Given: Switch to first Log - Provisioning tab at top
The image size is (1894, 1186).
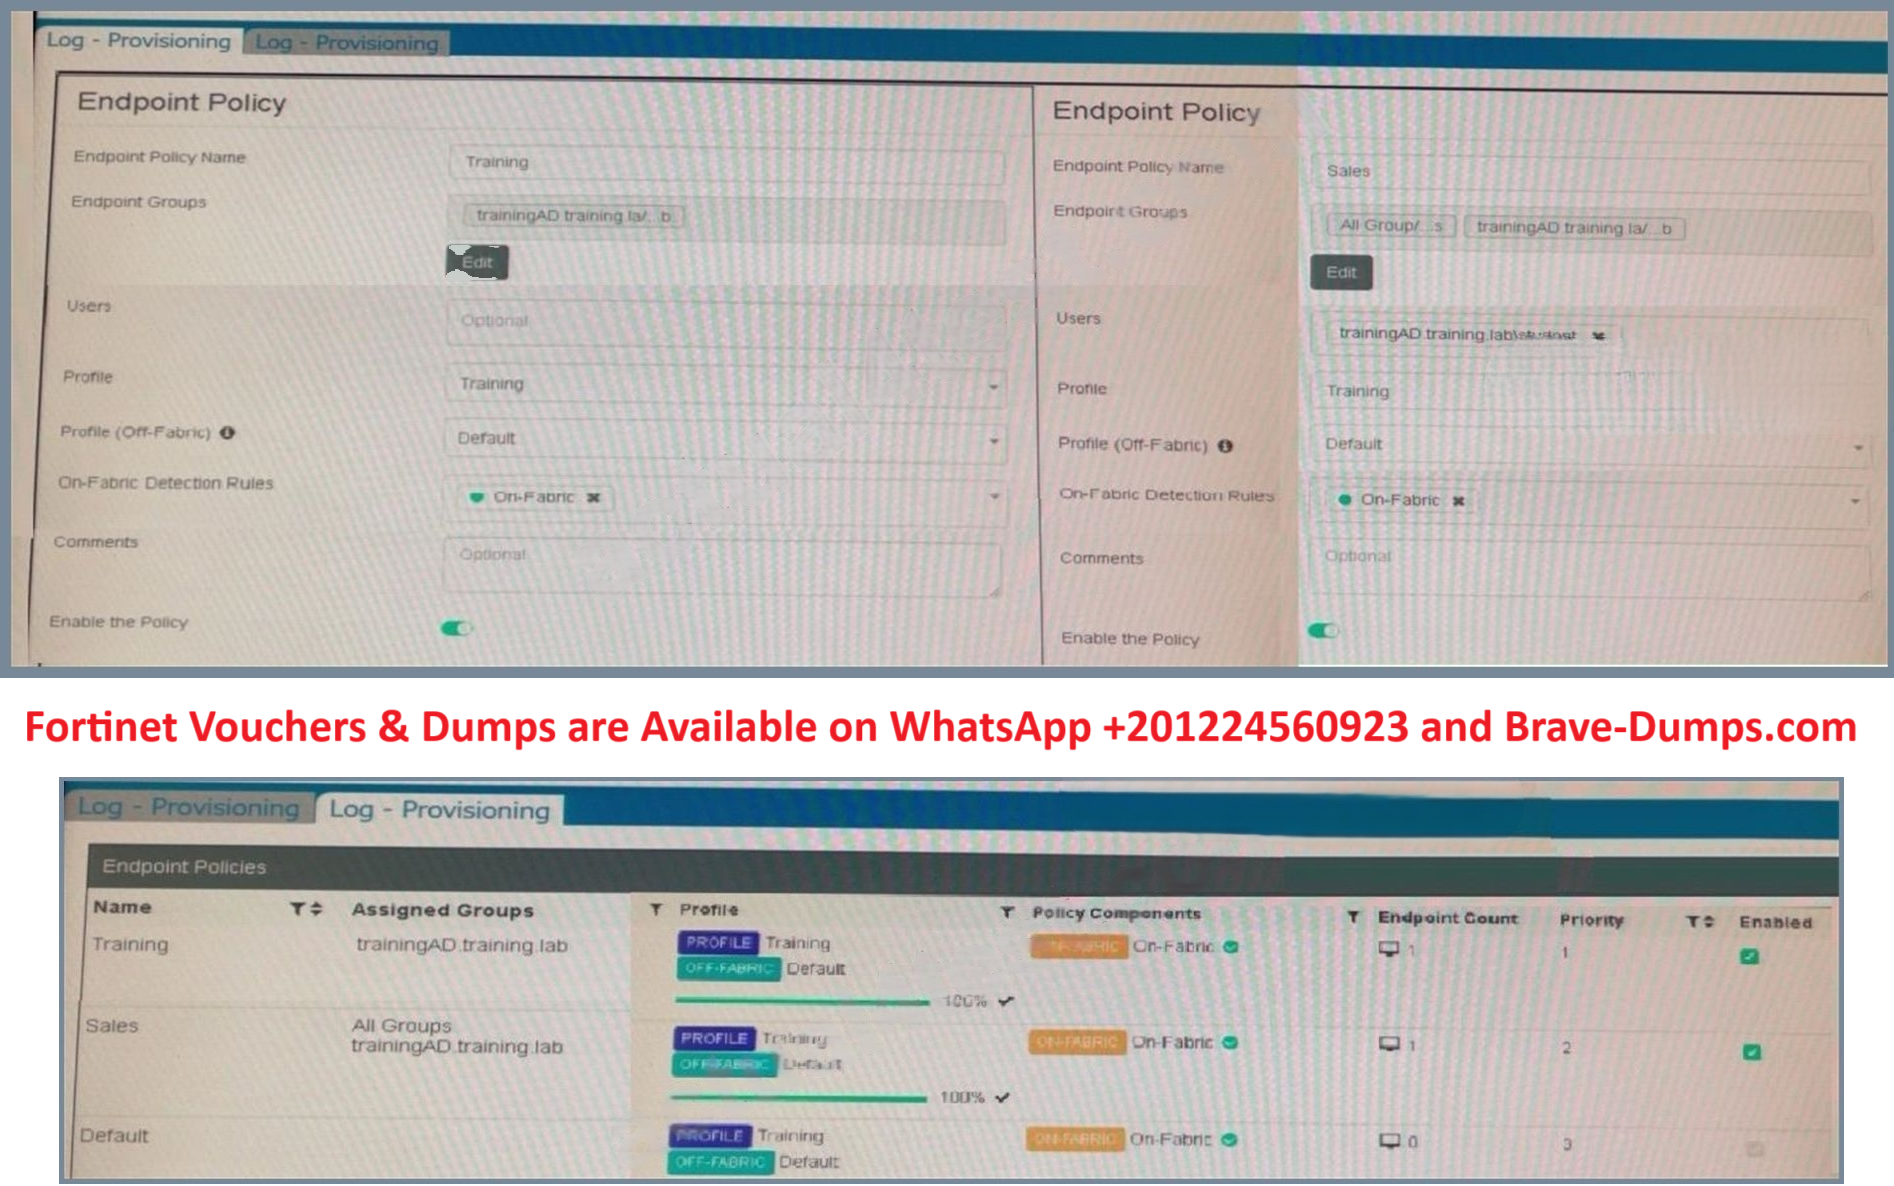Looking at the screenshot, I should (139, 41).
